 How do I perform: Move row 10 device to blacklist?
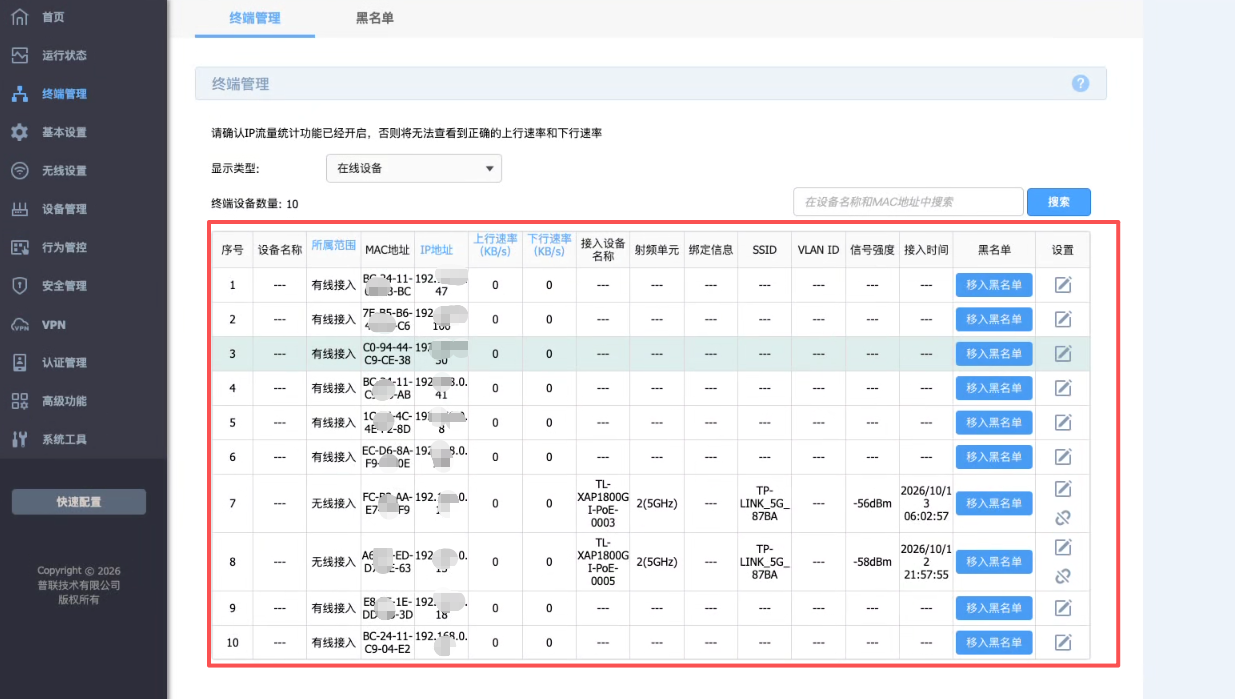994,642
